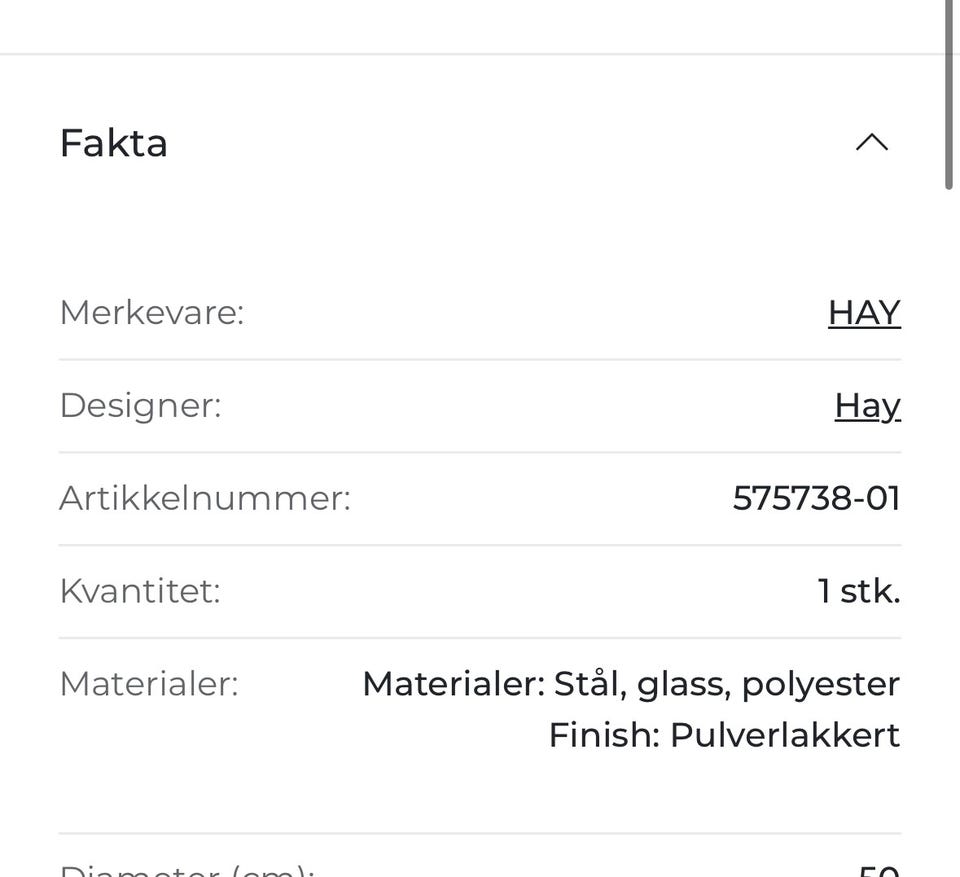Click the word Pulverlakkert
960x877 pixels.
(784, 736)
